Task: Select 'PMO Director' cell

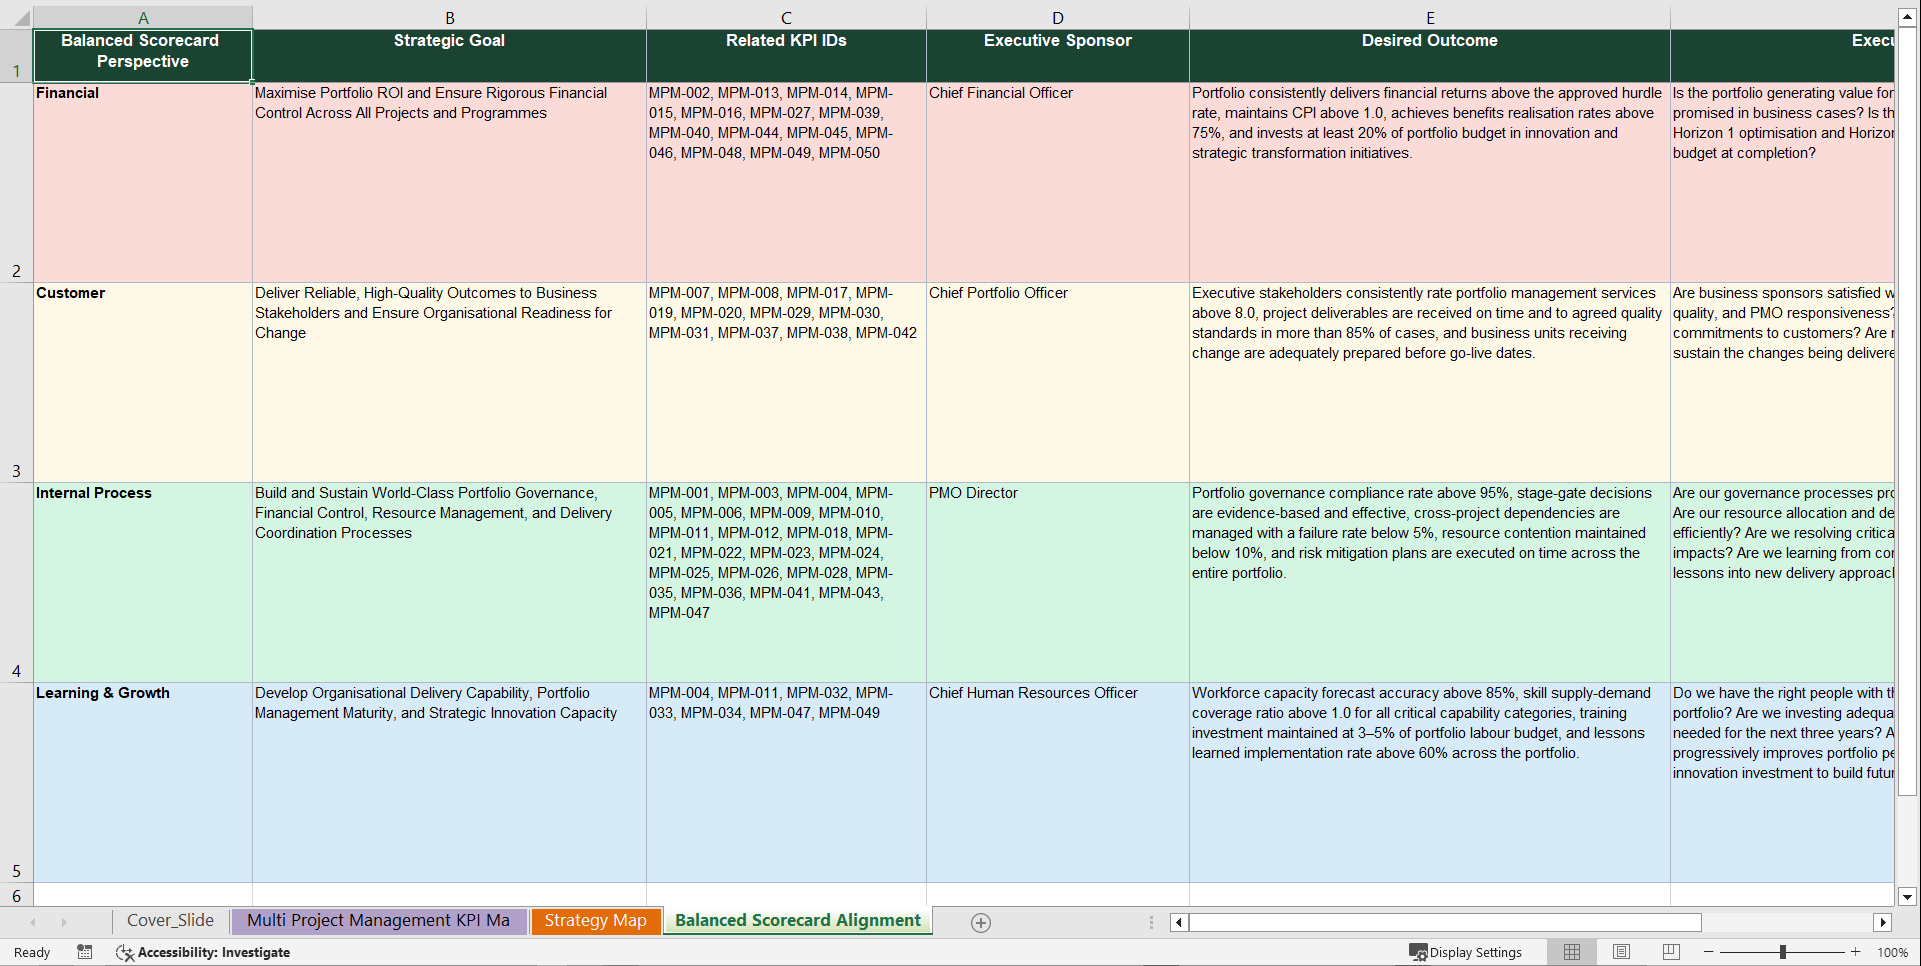Action: pyautogui.click(x=1058, y=582)
